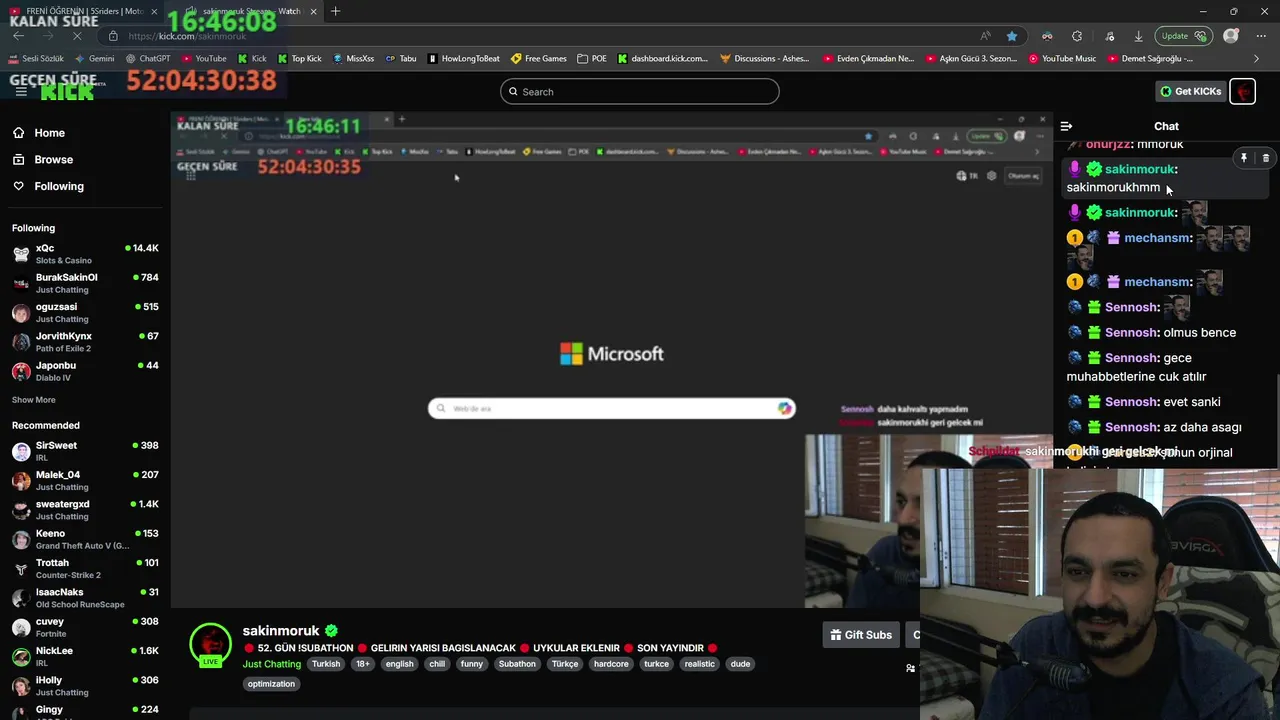Viewport: 1280px width, 720px height.
Task: Open the browser profile avatar
Action: [1231, 36]
